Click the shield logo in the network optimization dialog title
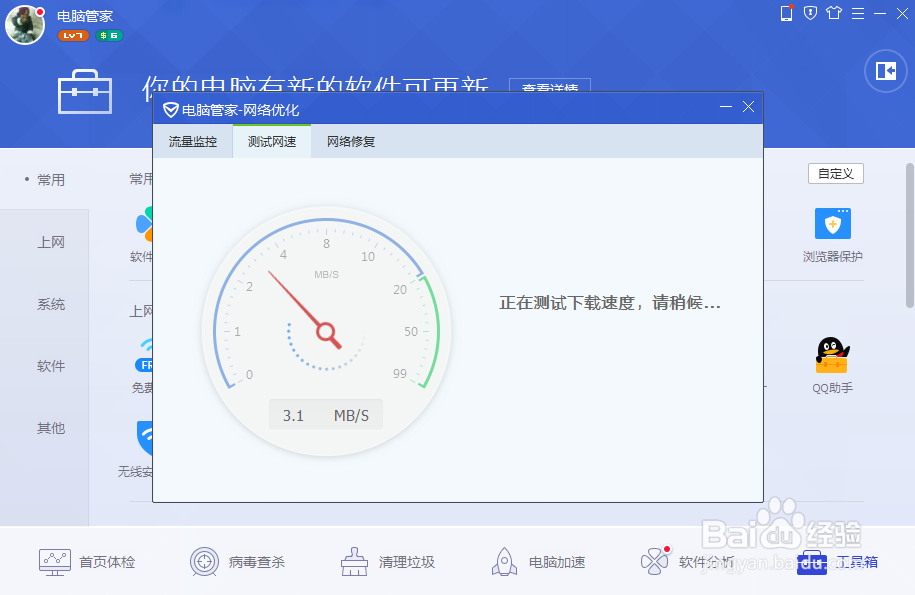This screenshot has width=915, height=595. coord(170,110)
